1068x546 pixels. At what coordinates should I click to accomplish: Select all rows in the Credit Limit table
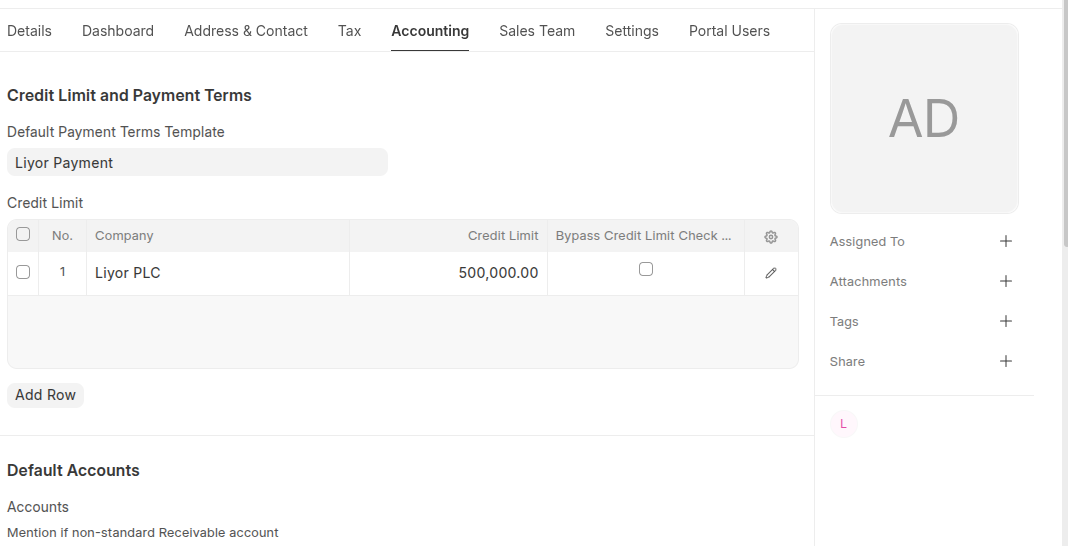23,235
